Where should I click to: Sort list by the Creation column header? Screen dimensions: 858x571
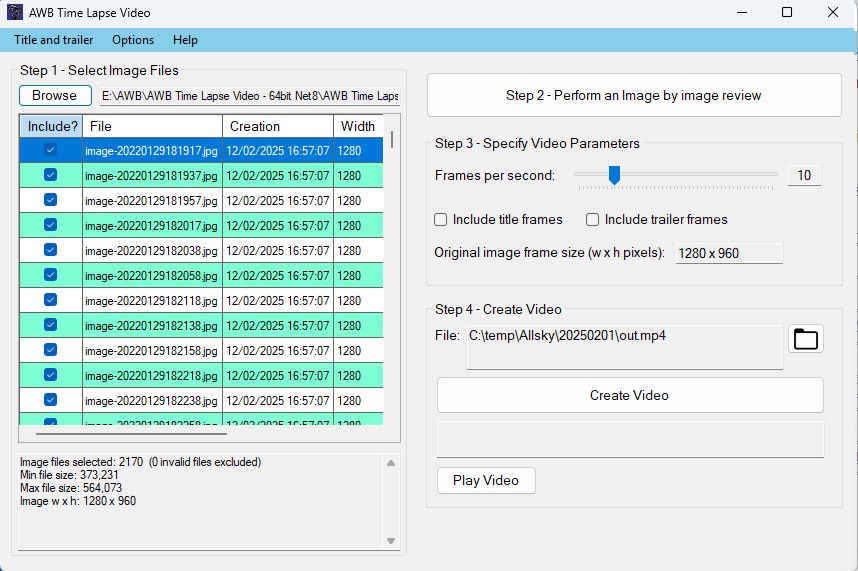(277, 127)
